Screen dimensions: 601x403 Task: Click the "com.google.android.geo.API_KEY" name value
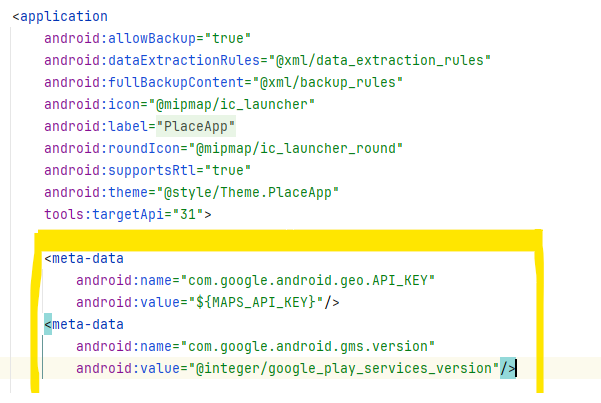click(x=308, y=280)
